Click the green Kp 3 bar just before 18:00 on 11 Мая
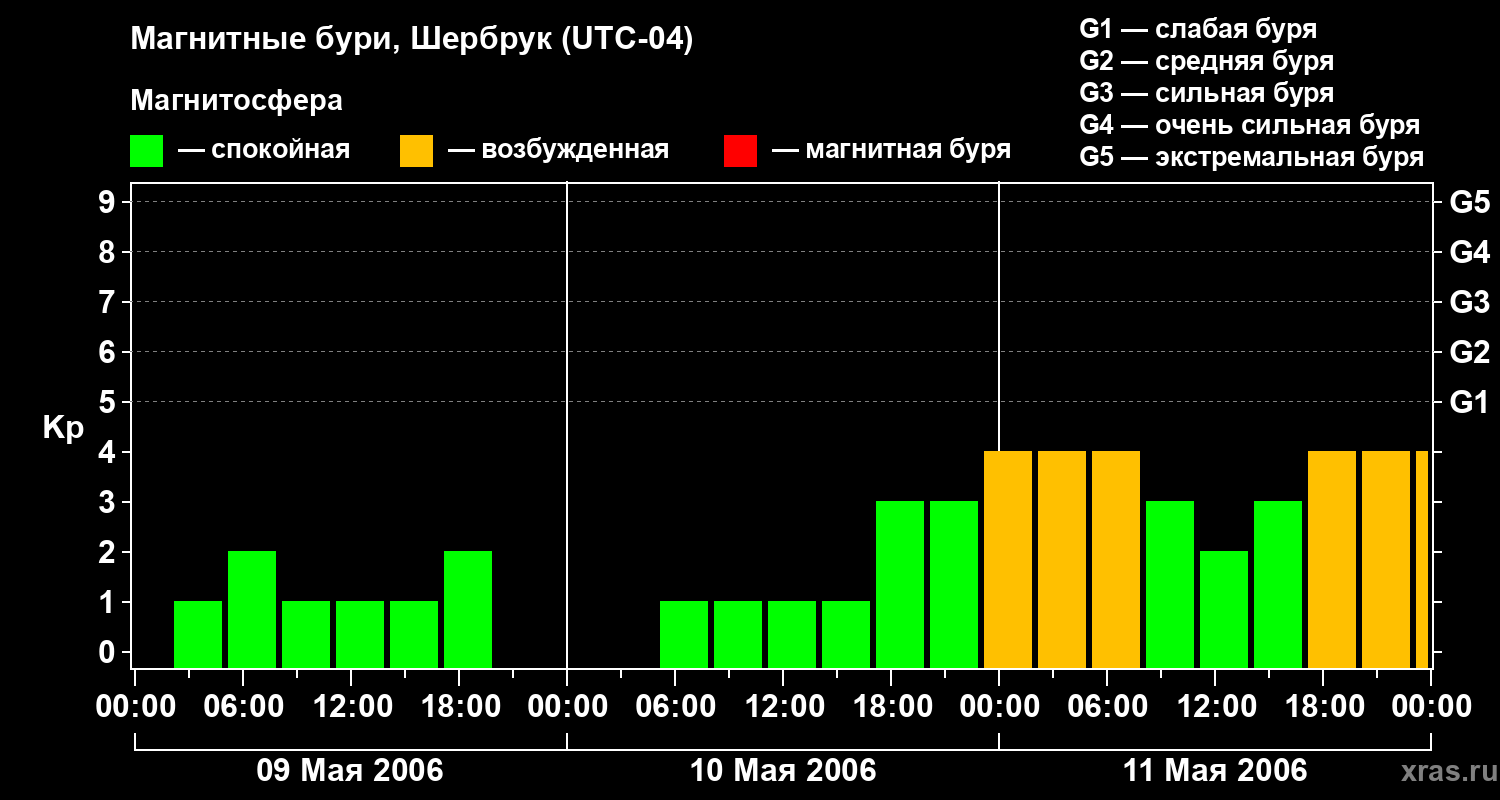Viewport: 1500px width, 800px height. coord(1278,584)
